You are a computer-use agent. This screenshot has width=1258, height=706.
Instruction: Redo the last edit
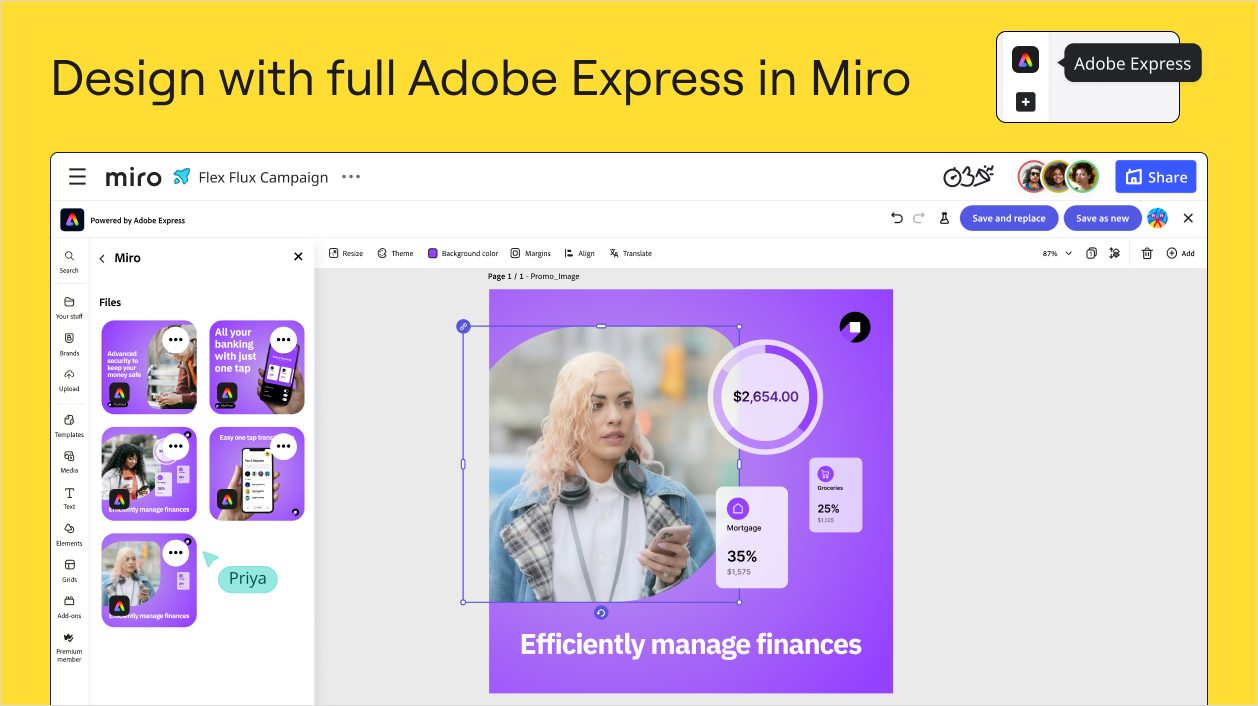pyautogui.click(x=919, y=218)
